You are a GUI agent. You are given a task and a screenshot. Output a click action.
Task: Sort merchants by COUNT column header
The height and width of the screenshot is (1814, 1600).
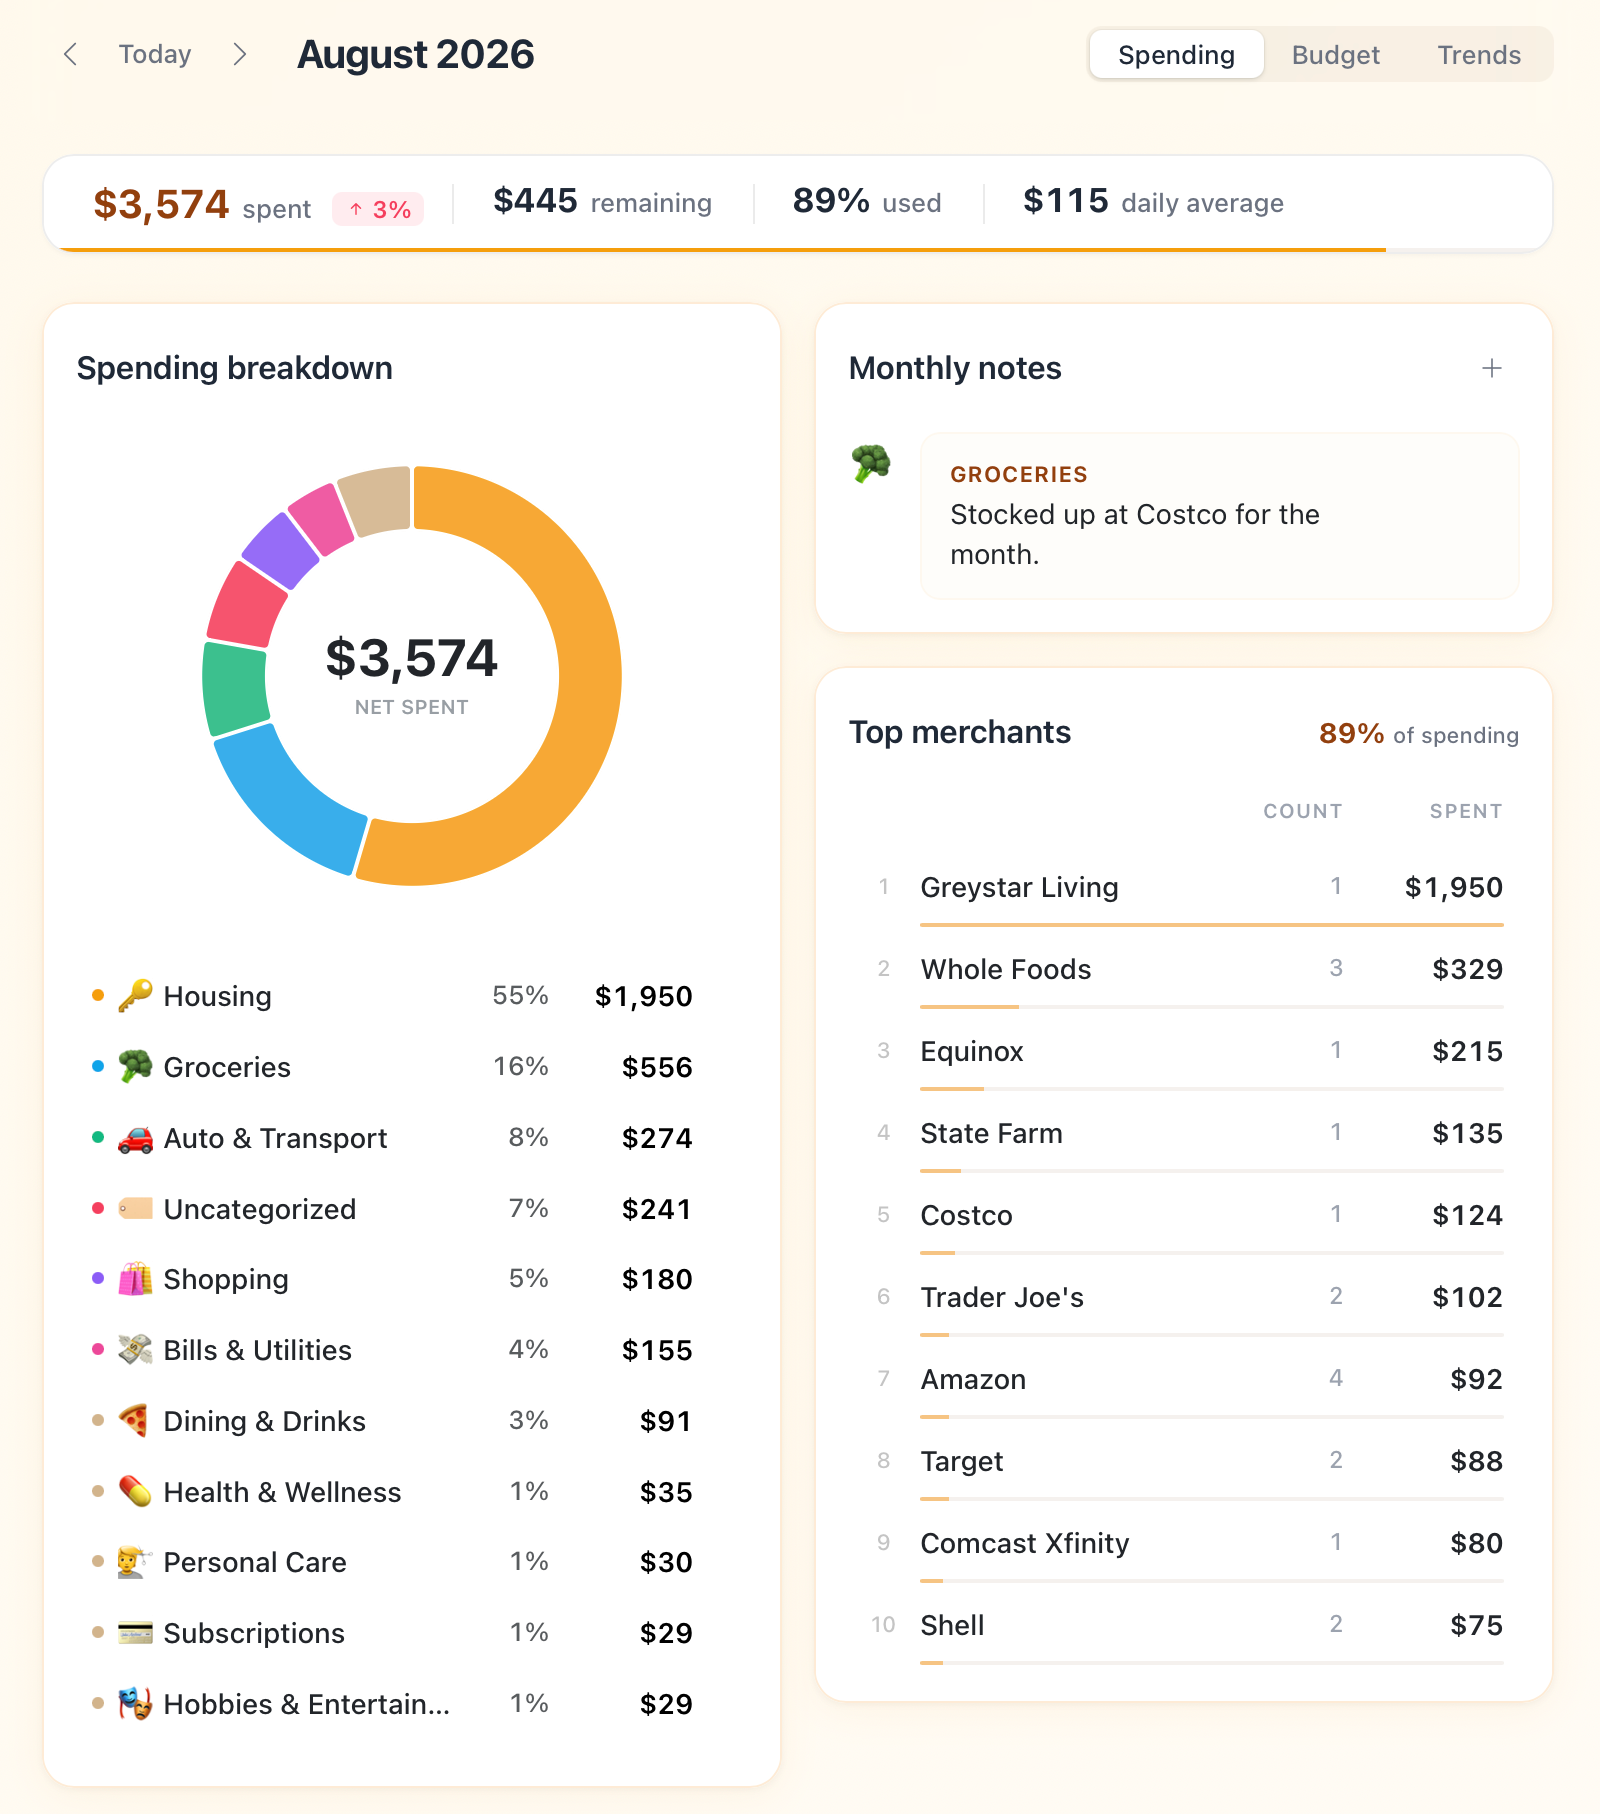[1302, 811]
